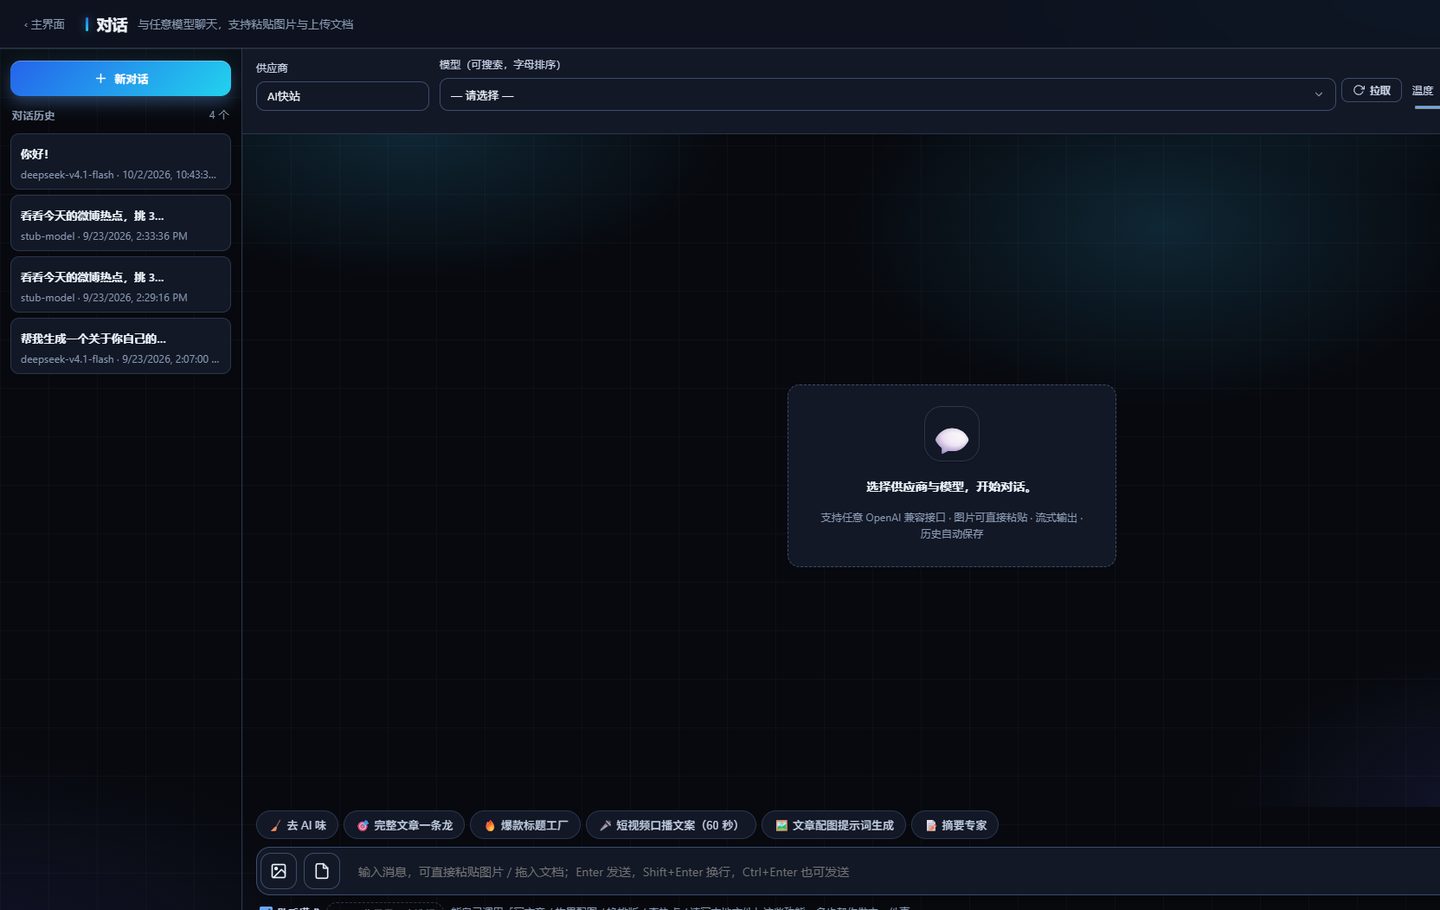The width and height of the screenshot is (1440, 910).
Task: Select the 完整文章一条龙 prompt chip
Action: coord(404,825)
